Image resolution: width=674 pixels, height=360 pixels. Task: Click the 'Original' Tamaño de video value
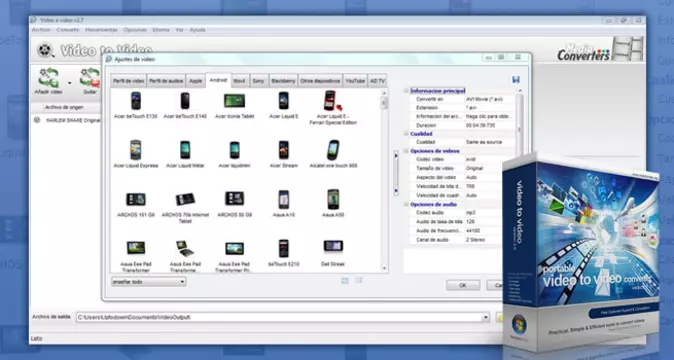click(475, 168)
